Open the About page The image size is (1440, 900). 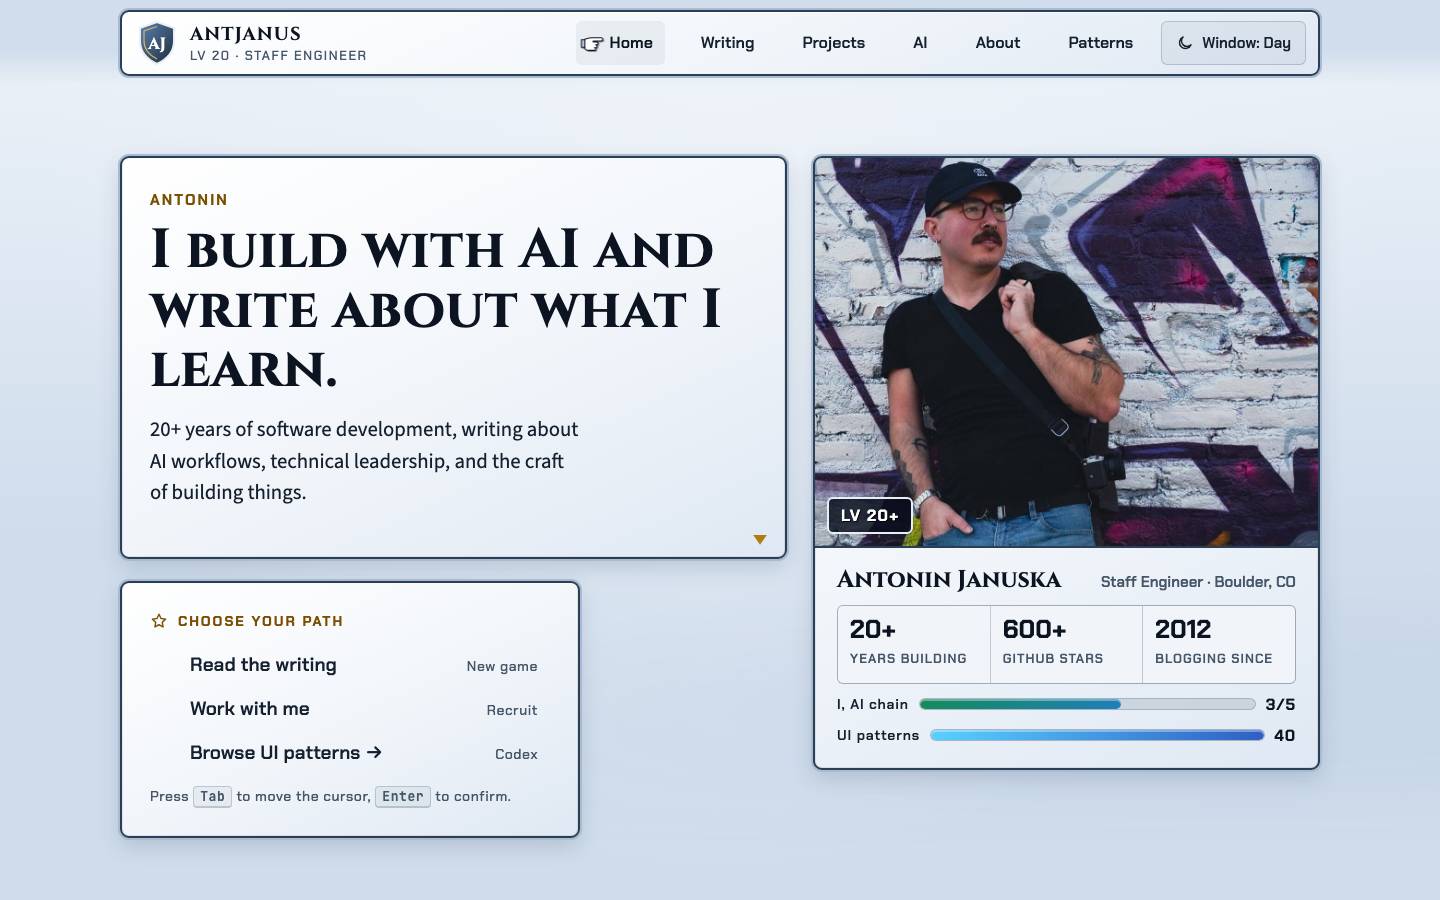998,43
